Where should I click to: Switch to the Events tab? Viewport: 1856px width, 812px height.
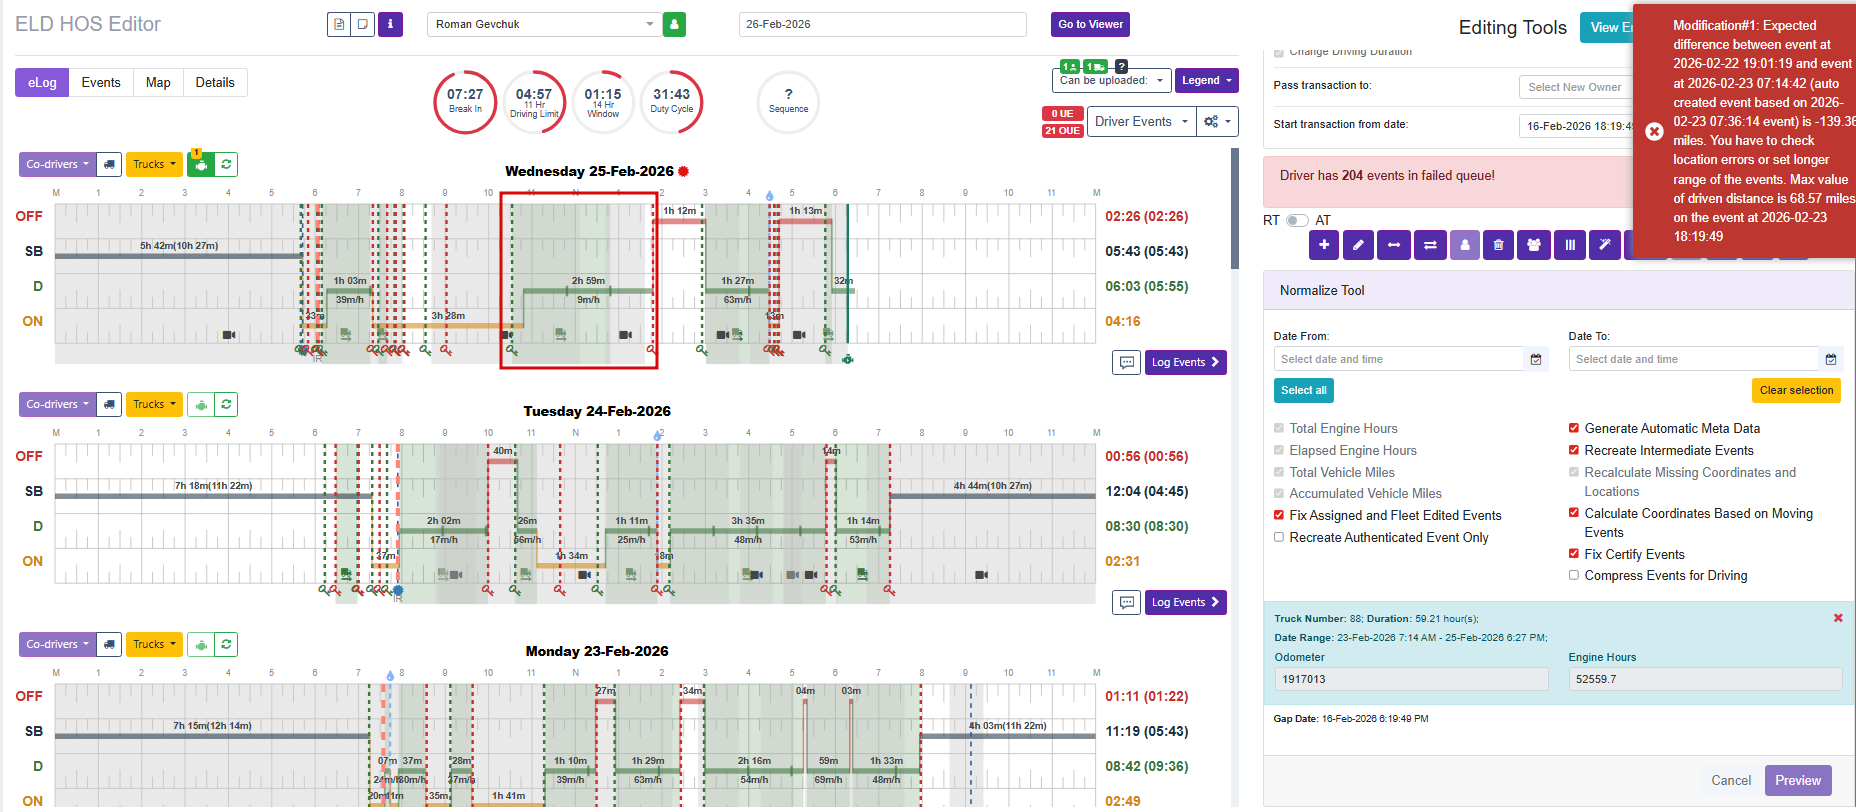(101, 82)
